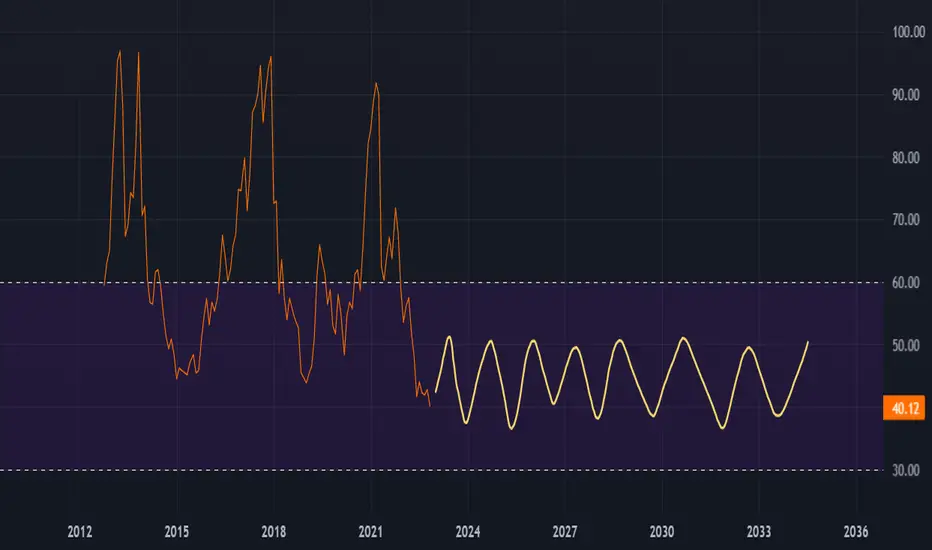This screenshot has height=550, width=932.
Task: Click the 70.00 price axis label
Action: tap(906, 220)
